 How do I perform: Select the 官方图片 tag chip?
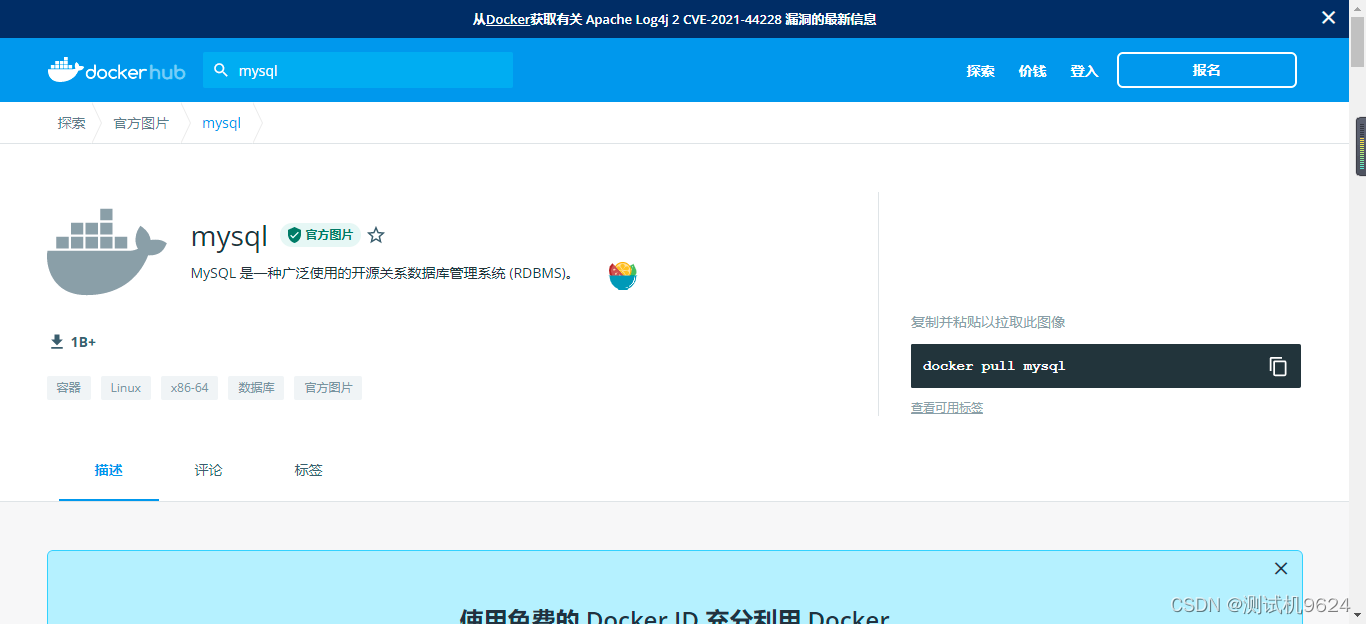tap(328, 388)
